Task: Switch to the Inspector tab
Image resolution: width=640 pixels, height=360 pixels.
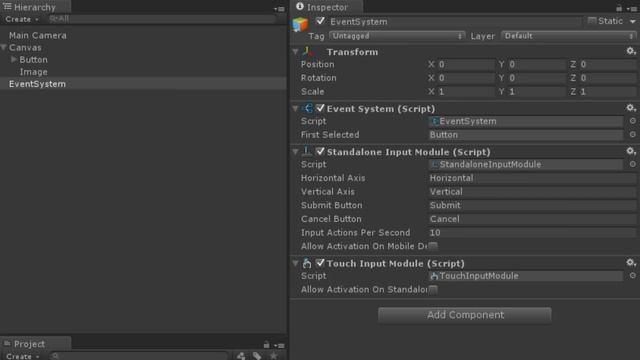Action: (327, 7)
